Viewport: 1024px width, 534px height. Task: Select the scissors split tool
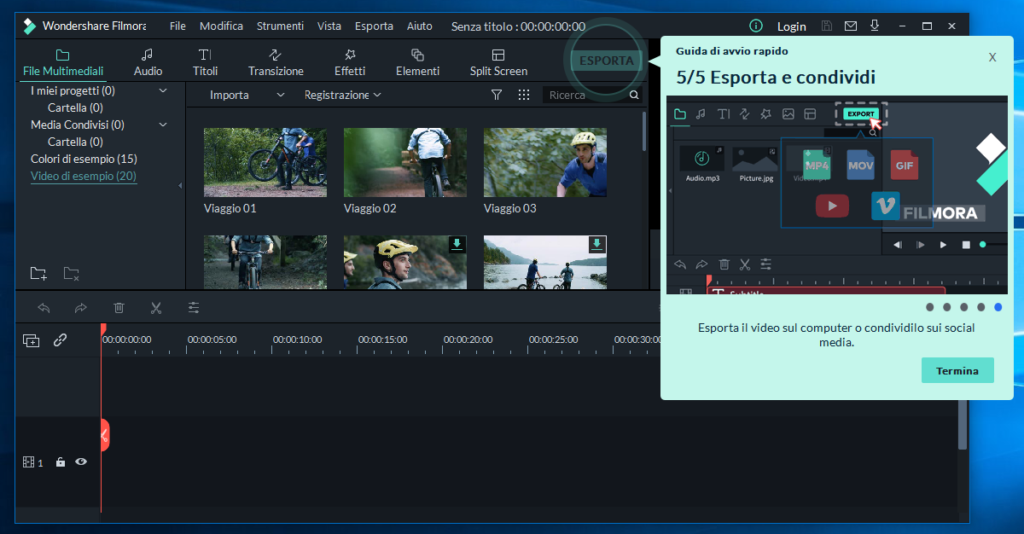point(156,308)
